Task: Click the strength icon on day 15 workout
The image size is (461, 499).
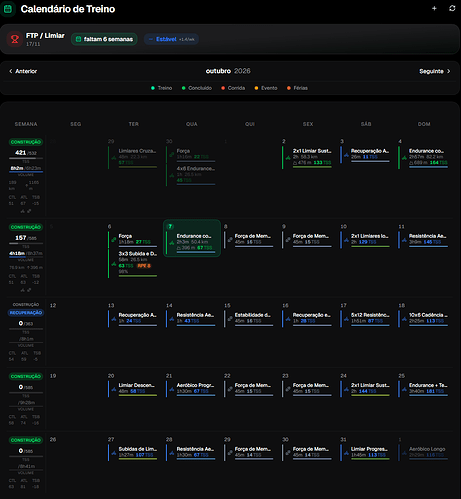Action: tap(230, 318)
